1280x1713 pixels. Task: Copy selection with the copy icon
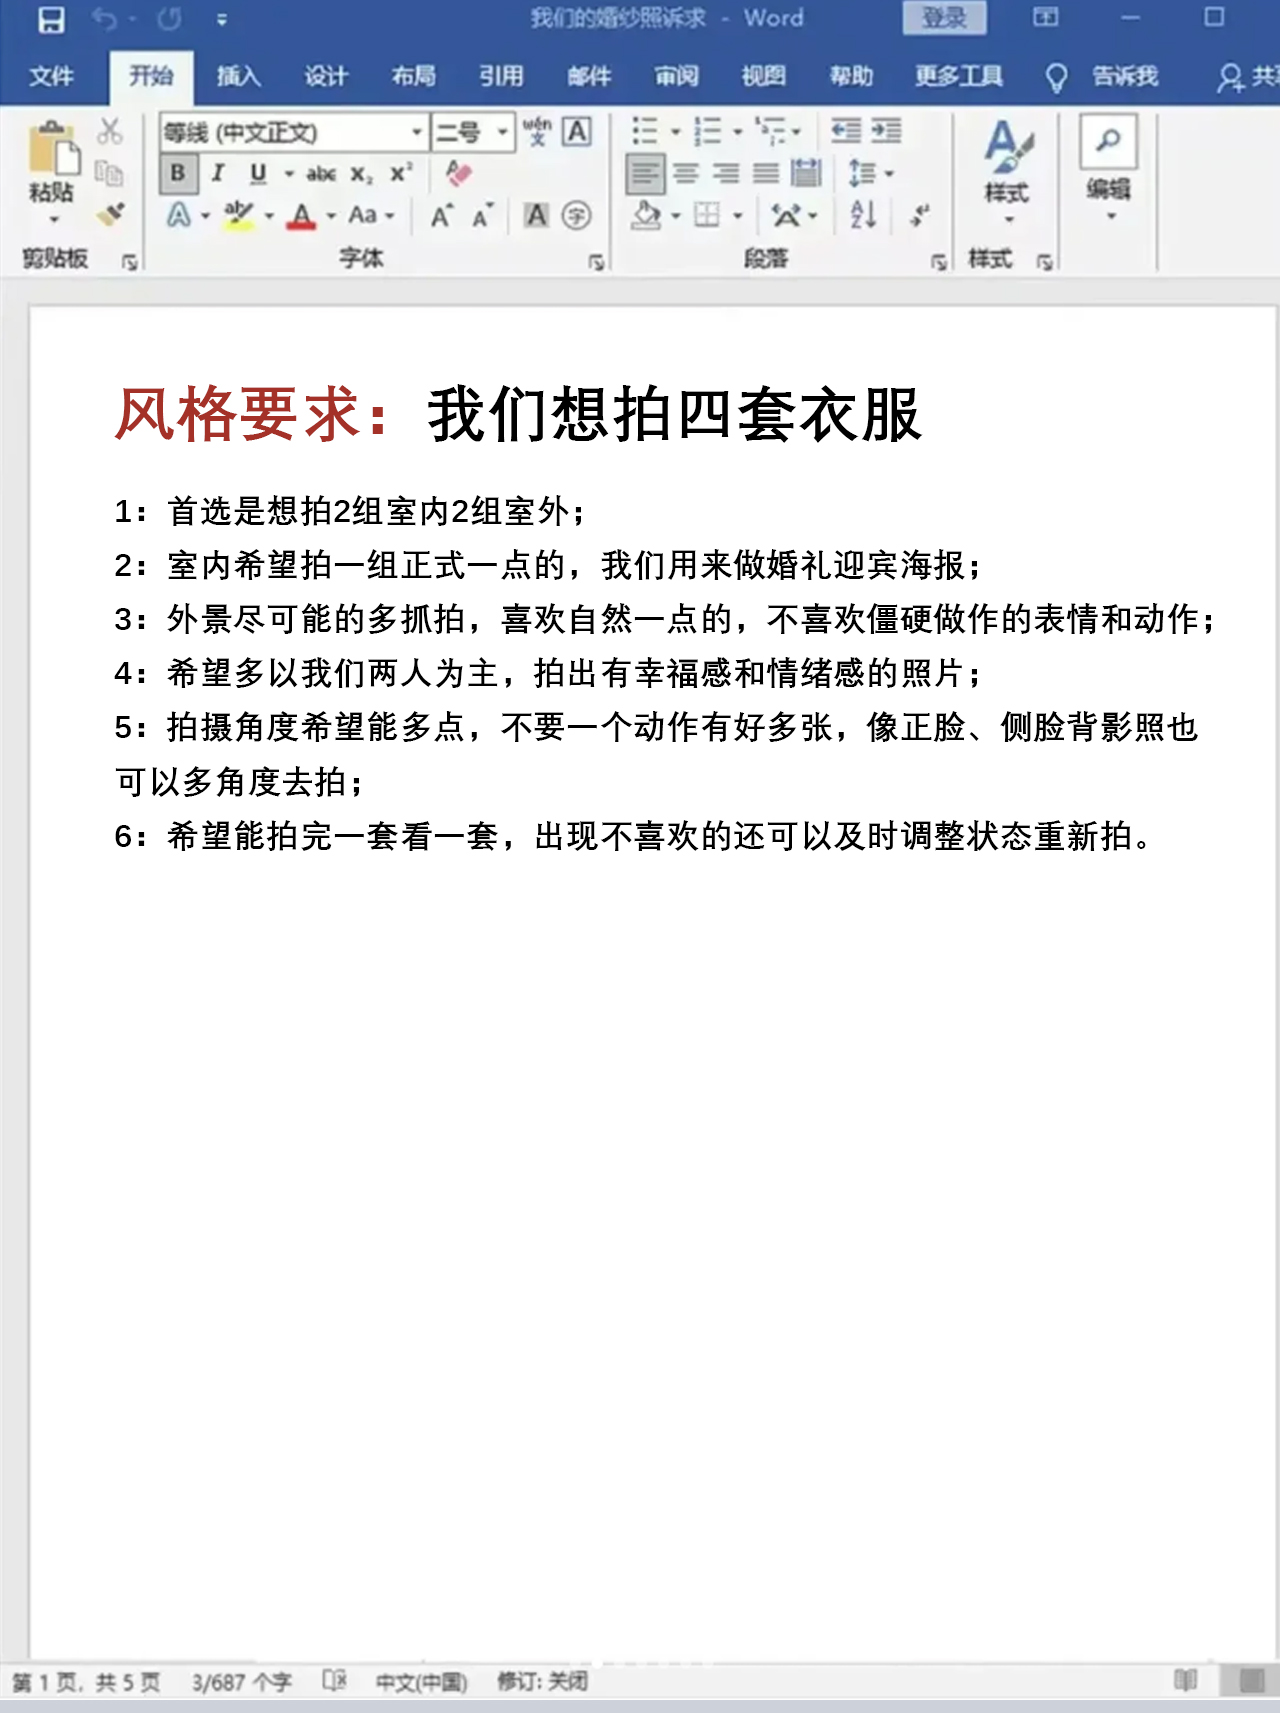point(109,173)
